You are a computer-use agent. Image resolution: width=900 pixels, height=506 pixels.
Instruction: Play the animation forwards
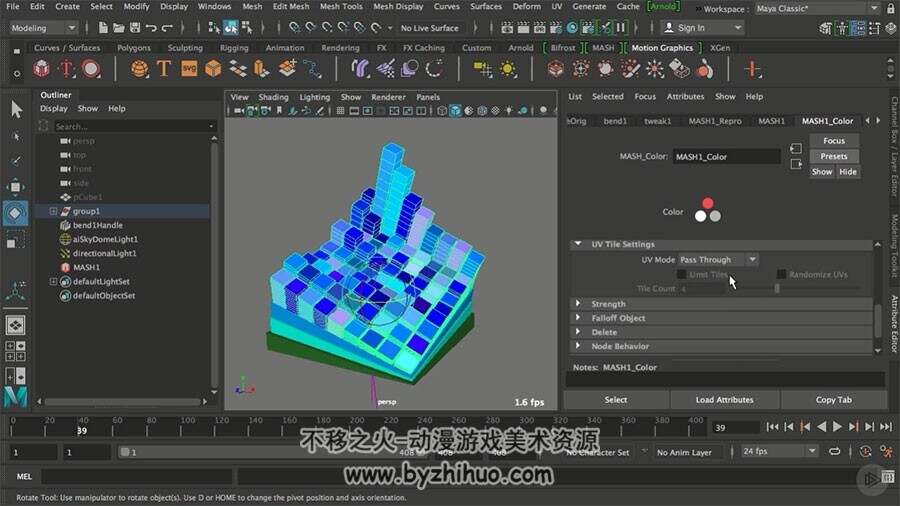pos(837,426)
